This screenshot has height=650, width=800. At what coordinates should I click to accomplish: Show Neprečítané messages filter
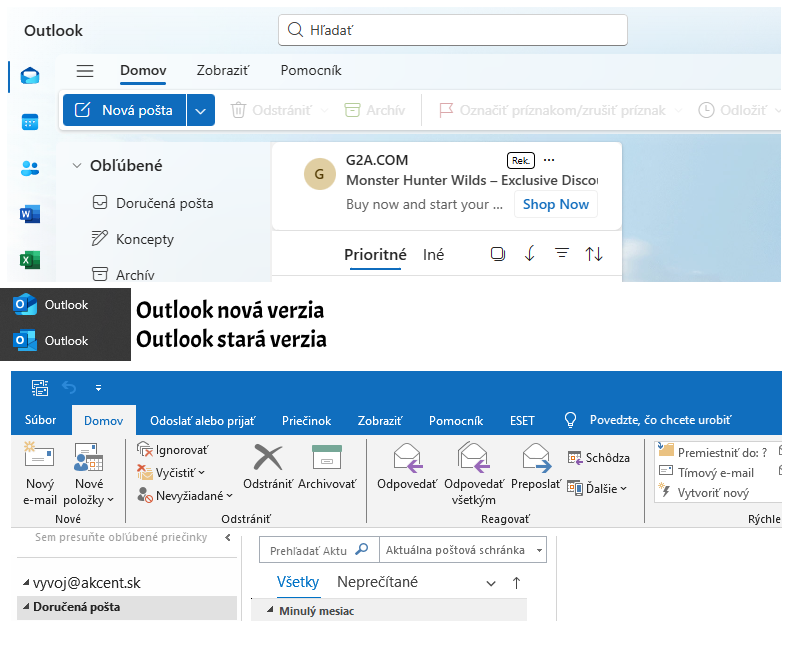(x=378, y=582)
